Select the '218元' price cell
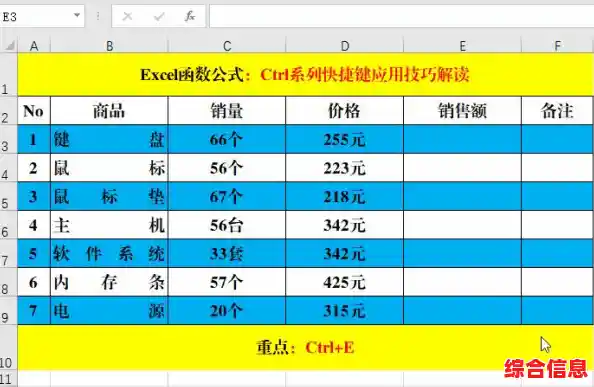The height and width of the screenshot is (387, 594). tap(344, 197)
